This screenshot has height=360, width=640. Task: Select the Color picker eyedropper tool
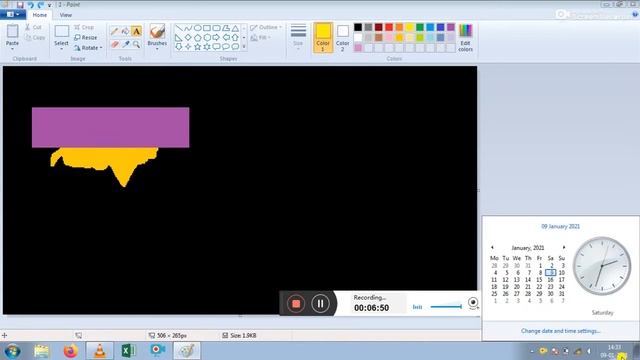pos(126,44)
